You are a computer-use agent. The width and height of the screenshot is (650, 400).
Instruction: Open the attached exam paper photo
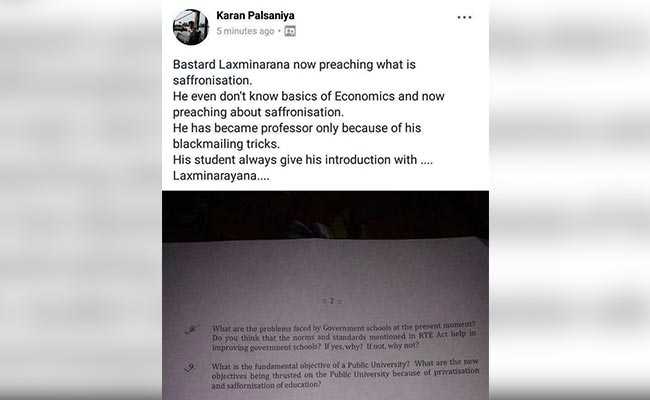click(x=325, y=295)
